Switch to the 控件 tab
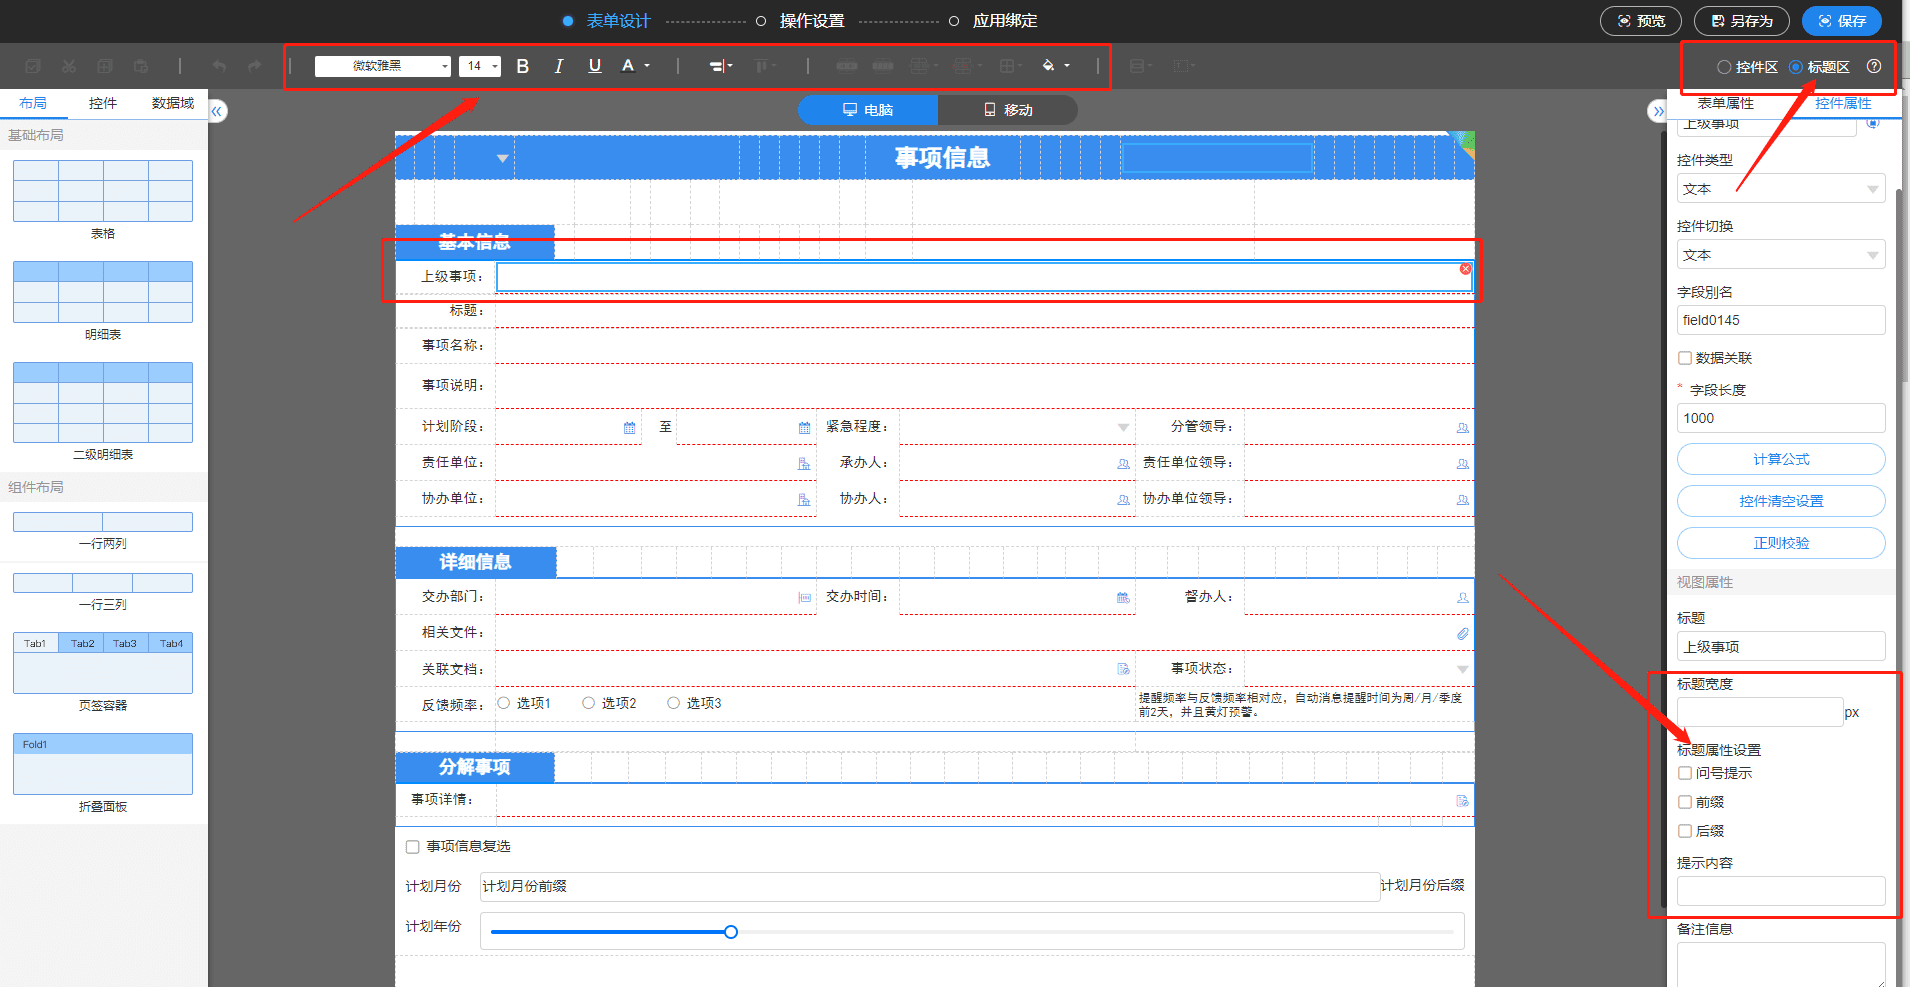 coord(102,103)
